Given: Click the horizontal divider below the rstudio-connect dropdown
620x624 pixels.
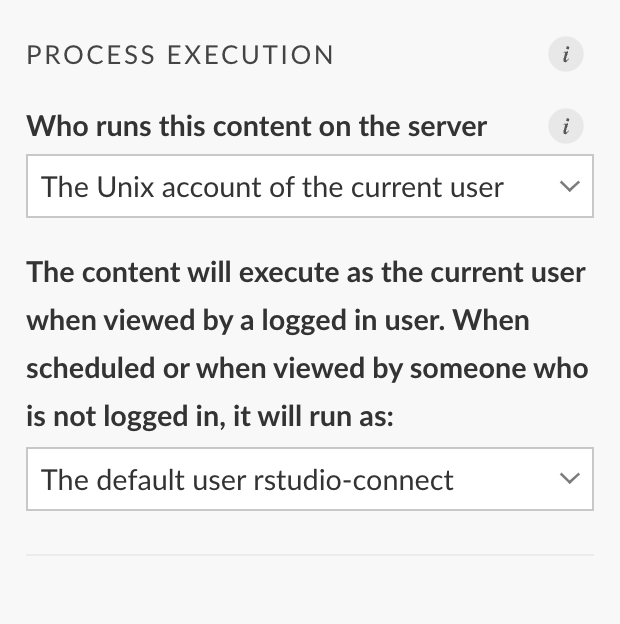Looking at the screenshot, I should 310,554.
